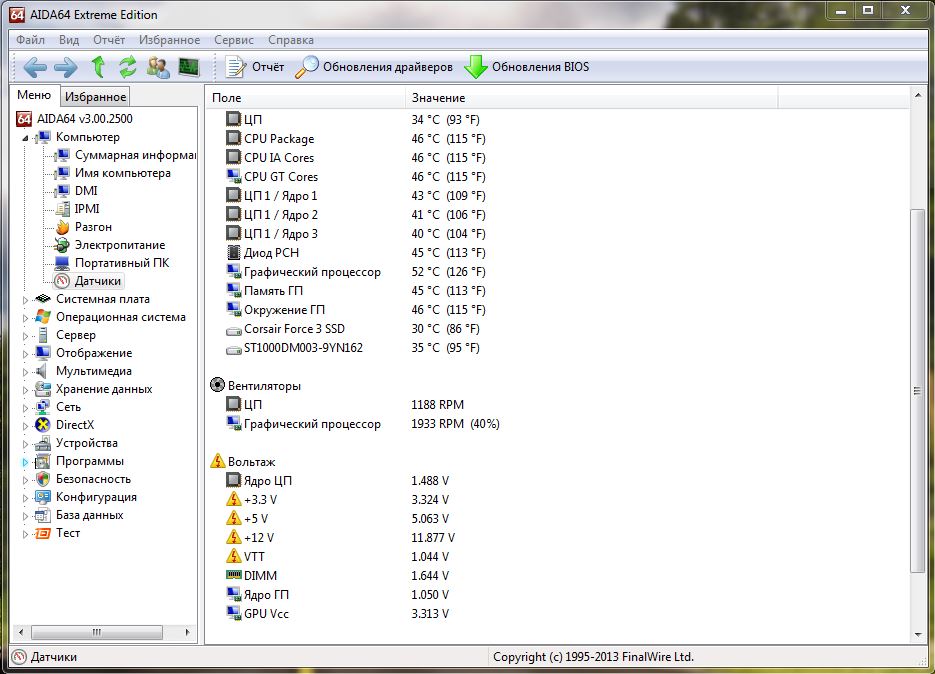Select the Диод PCH row
This screenshot has height=674, width=935.
tap(355, 253)
